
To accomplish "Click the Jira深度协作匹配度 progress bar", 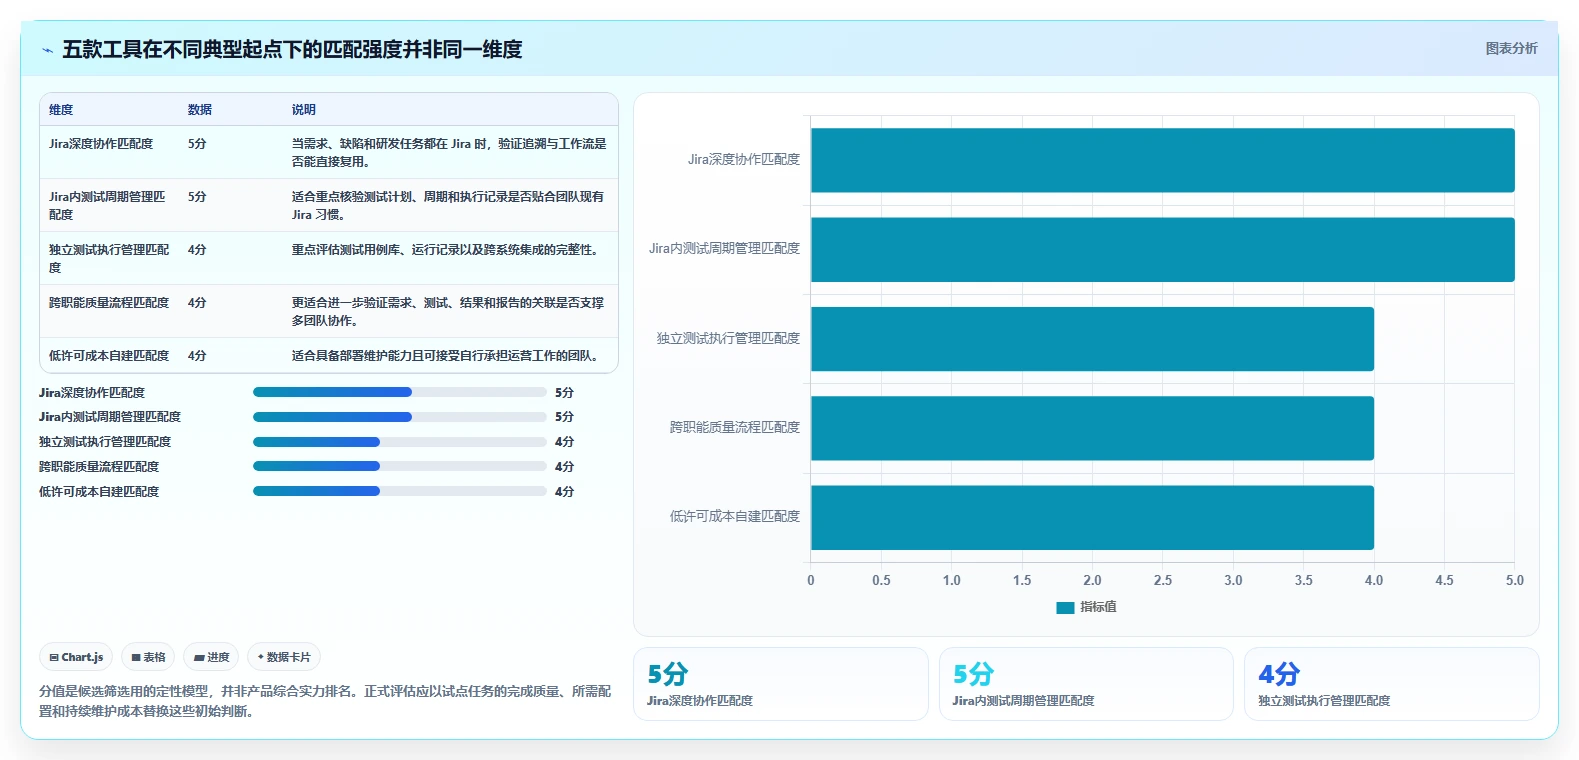I will pyautogui.click(x=400, y=392).
